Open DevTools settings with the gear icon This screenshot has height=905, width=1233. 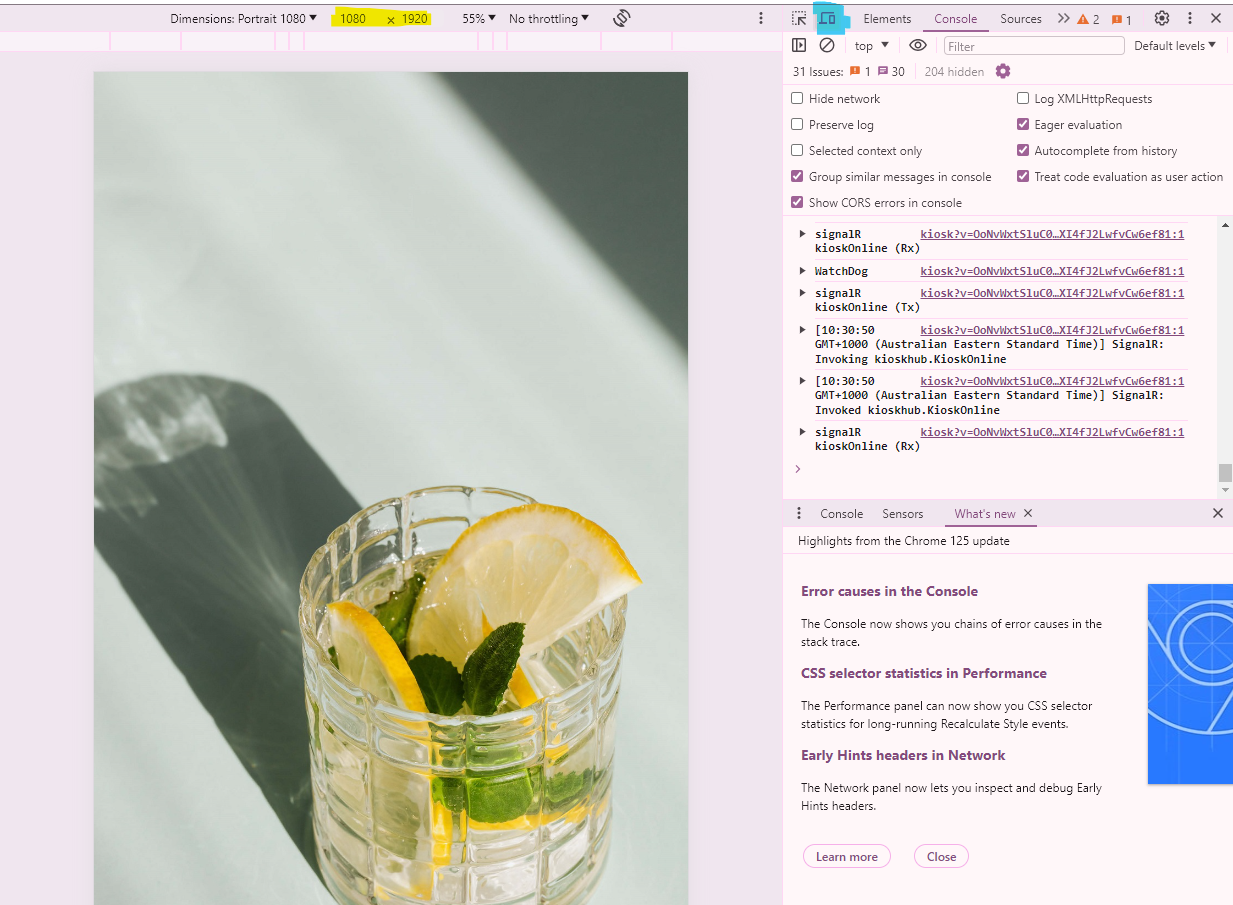tap(1161, 18)
